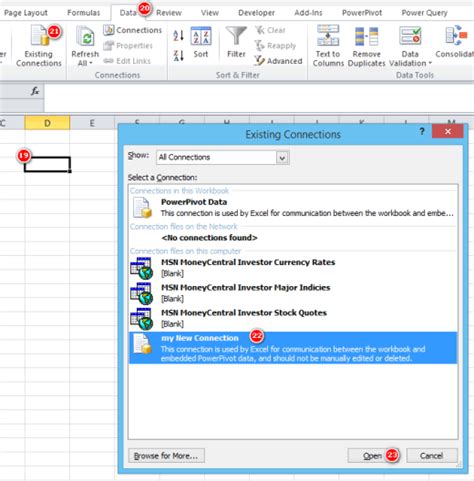Select the PowerPivot Data connection
This screenshot has height=481, width=474.
293,207
